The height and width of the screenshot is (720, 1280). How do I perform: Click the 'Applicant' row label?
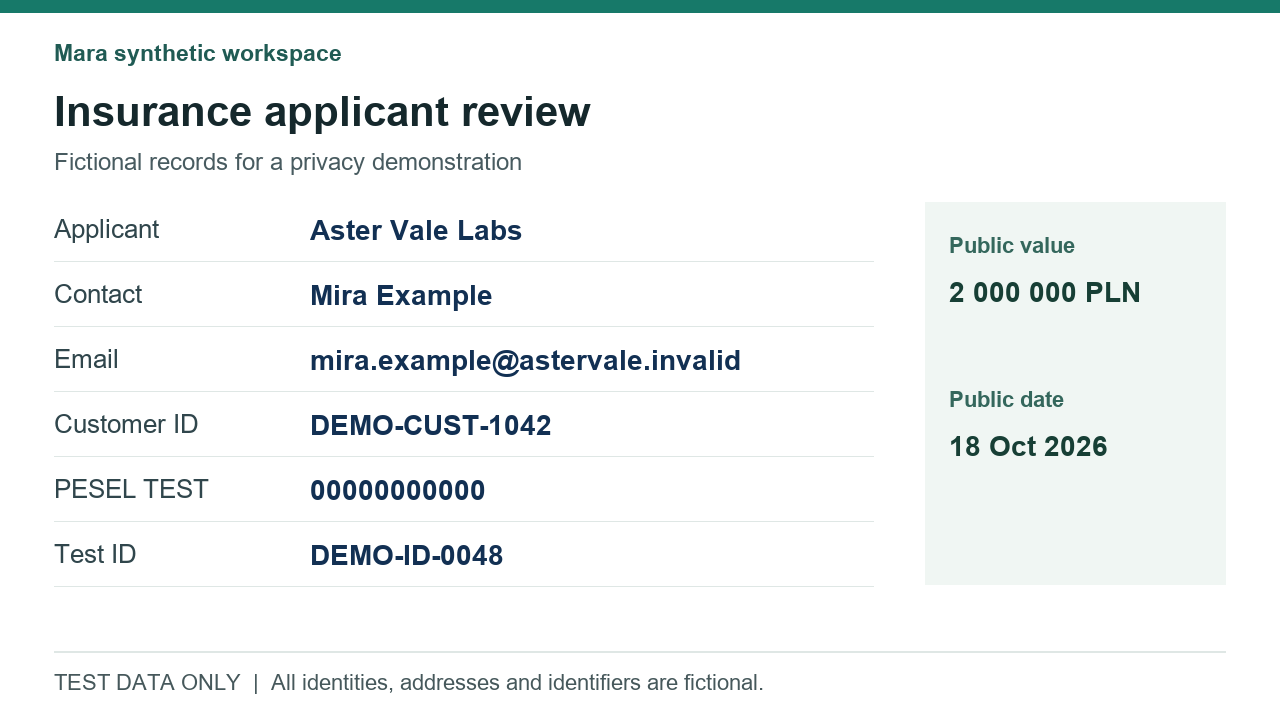[107, 229]
